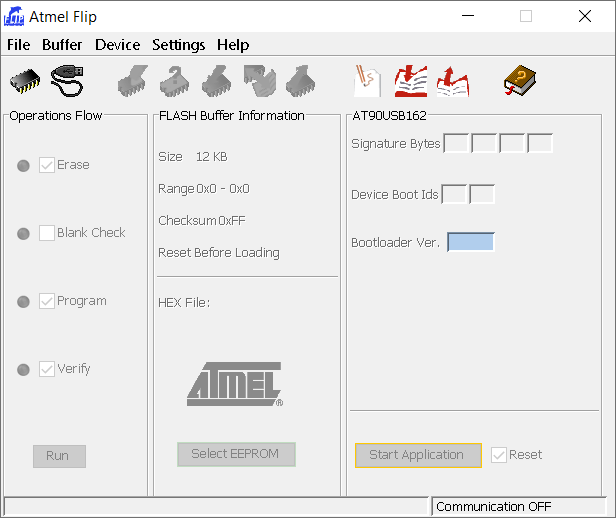The width and height of the screenshot is (616, 518).
Task: Open the Buffer menu
Action: tap(62, 45)
